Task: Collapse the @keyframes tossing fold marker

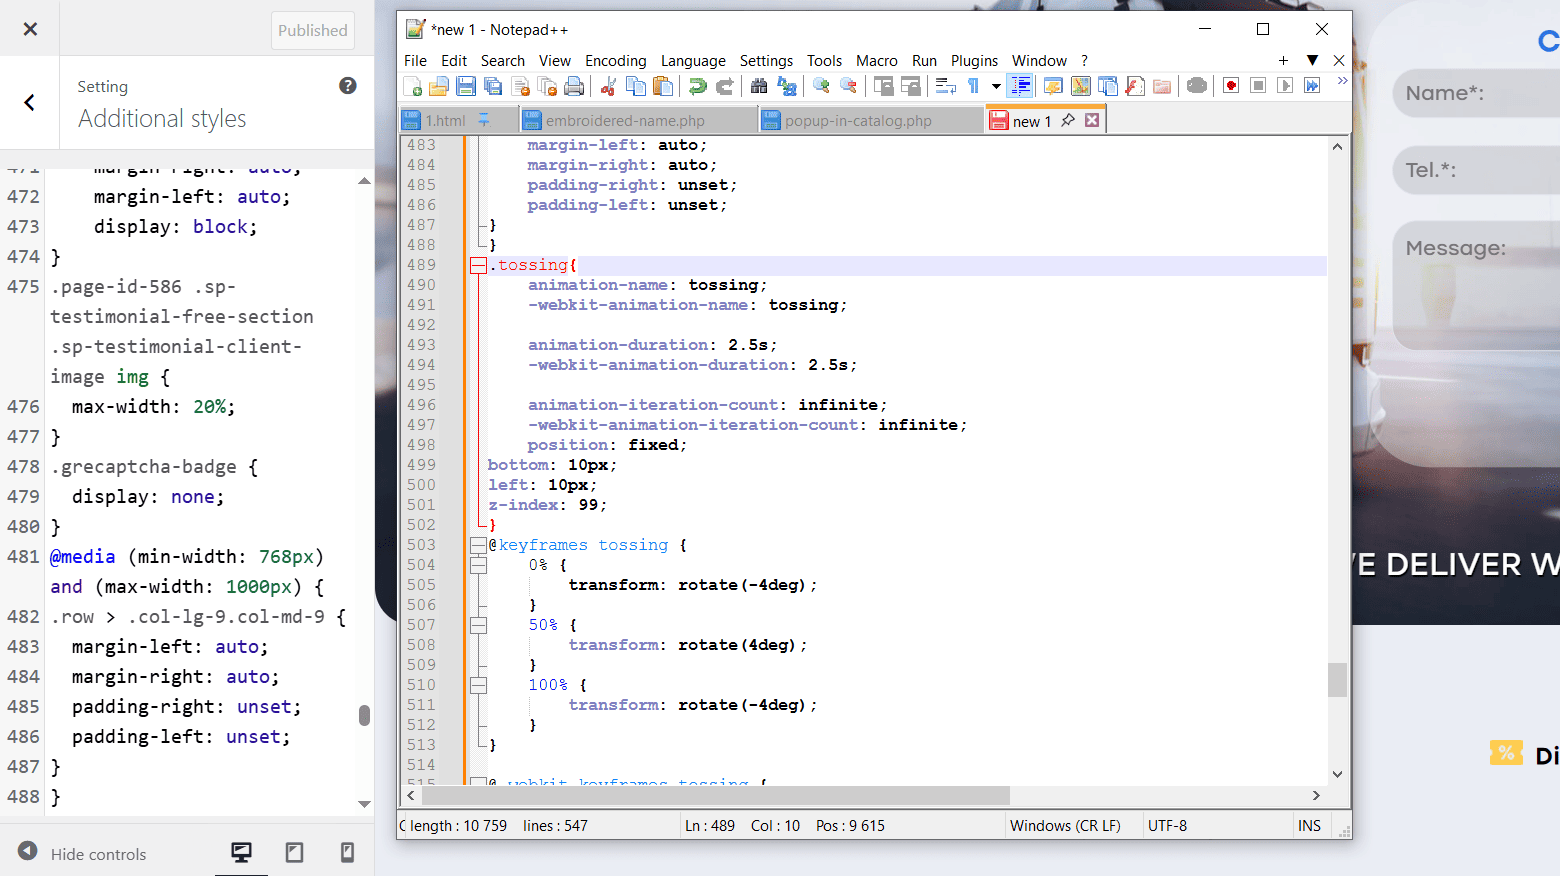Action: 478,545
